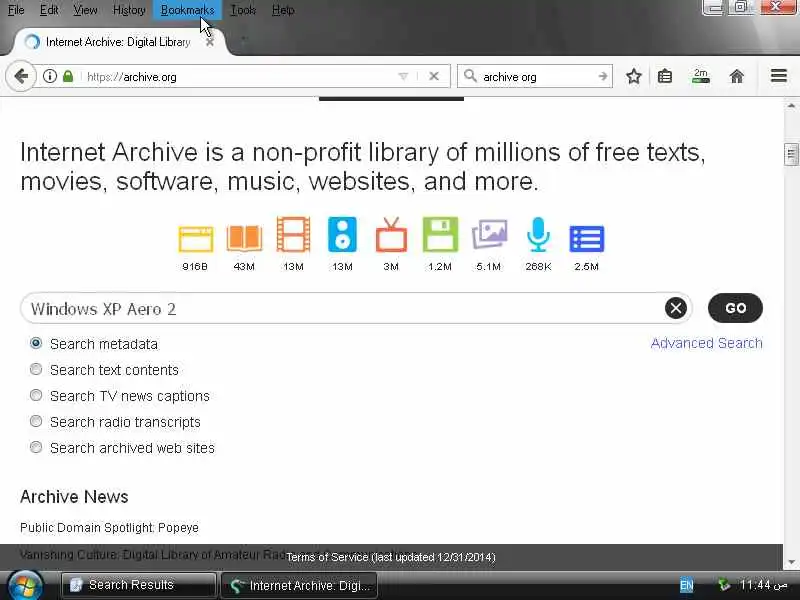Click the magnifier icon in browser search box
This screenshot has height=600, width=800.
pos(470,76)
